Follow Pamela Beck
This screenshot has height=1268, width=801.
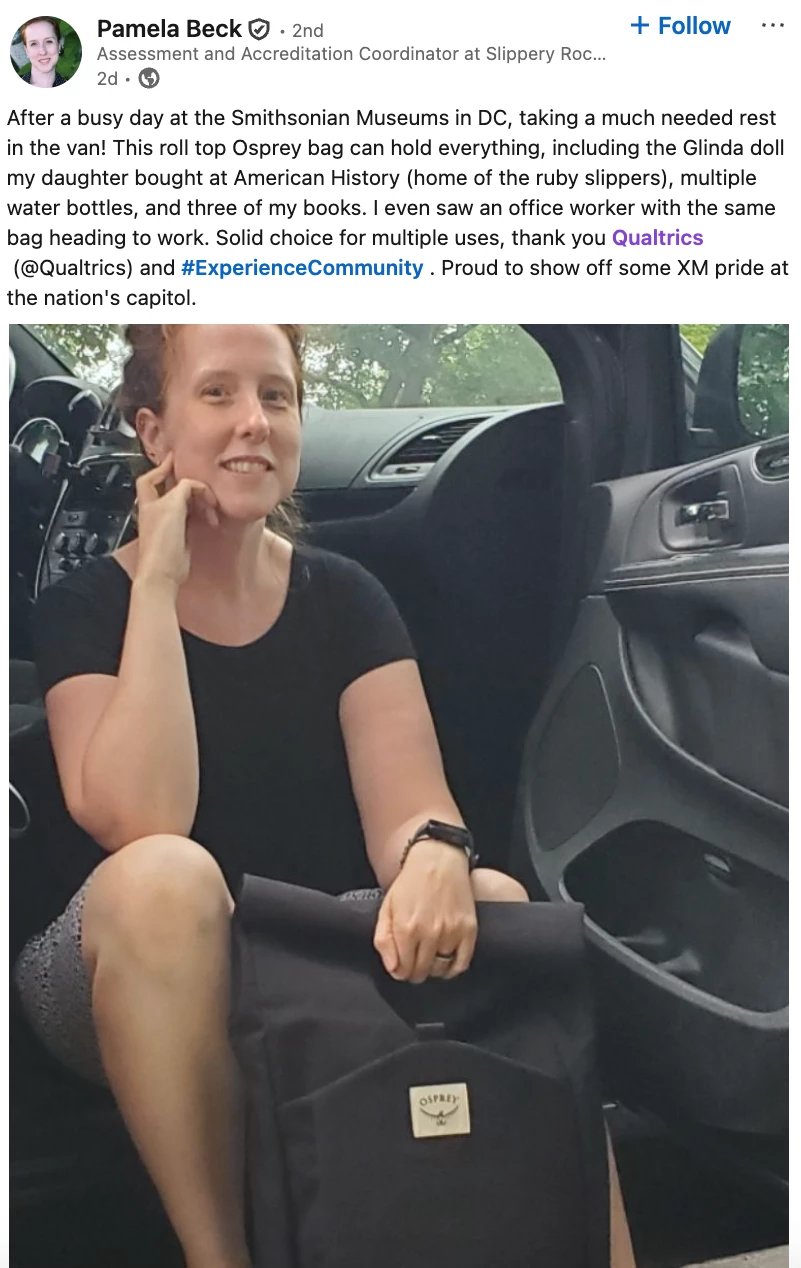coord(681,26)
